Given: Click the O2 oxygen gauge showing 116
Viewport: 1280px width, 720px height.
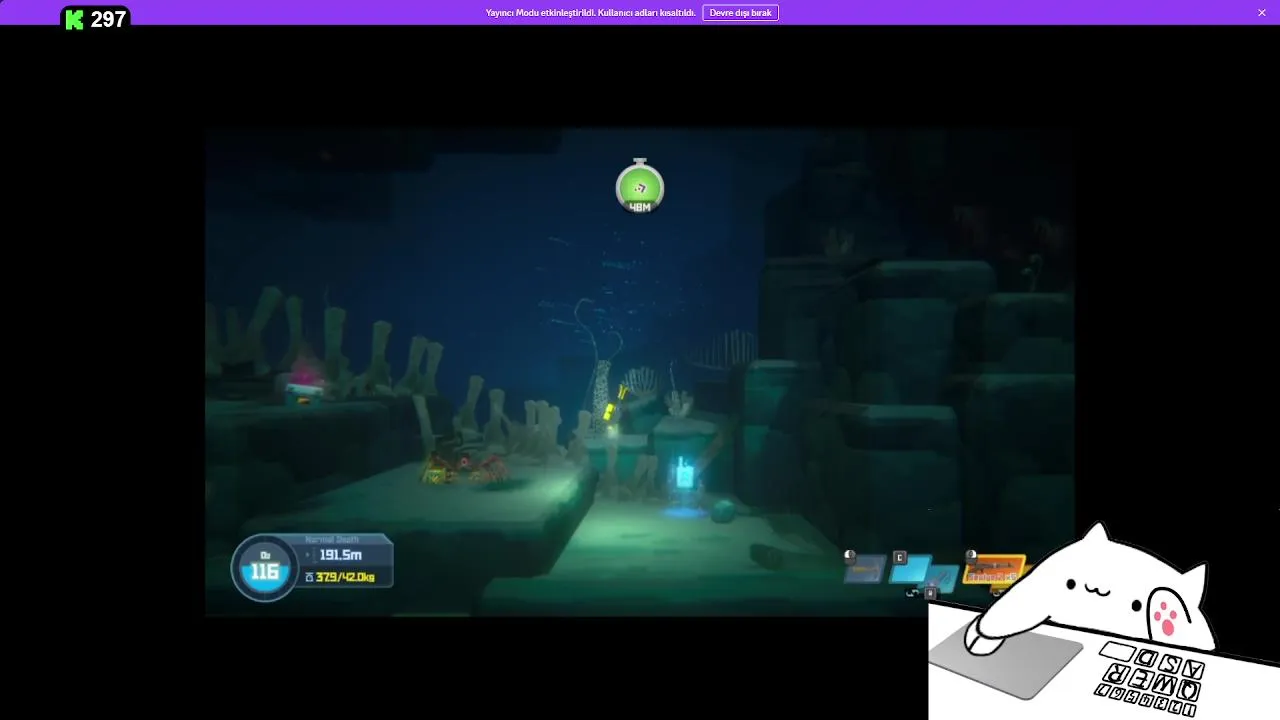Looking at the screenshot, I should point(265,568).
